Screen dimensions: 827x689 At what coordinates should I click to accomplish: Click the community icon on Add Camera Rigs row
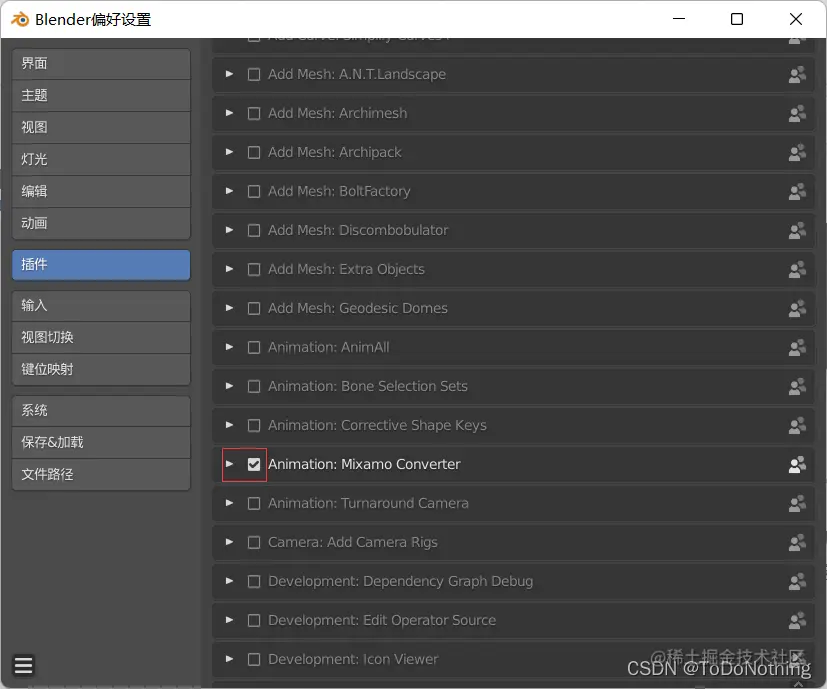point(797,543)
